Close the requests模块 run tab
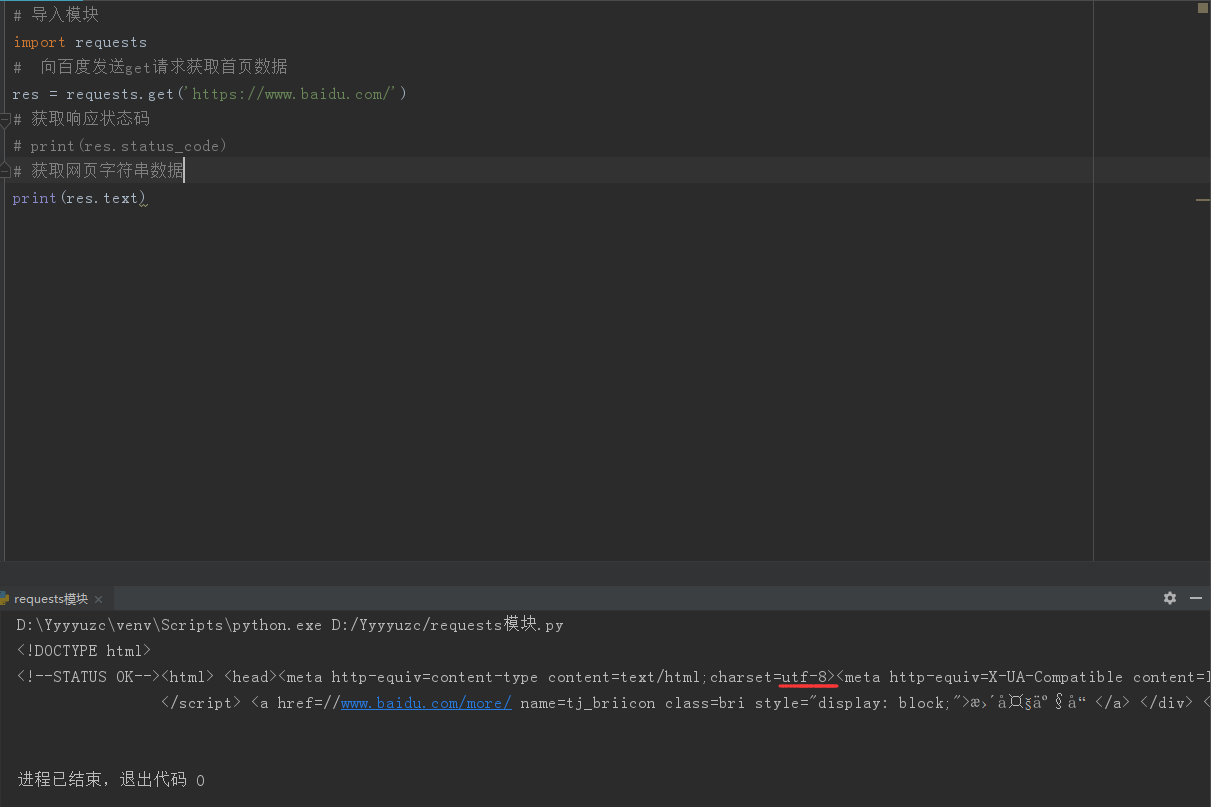This screenshot has width=1211, height=807. click(x=98, y=599)
